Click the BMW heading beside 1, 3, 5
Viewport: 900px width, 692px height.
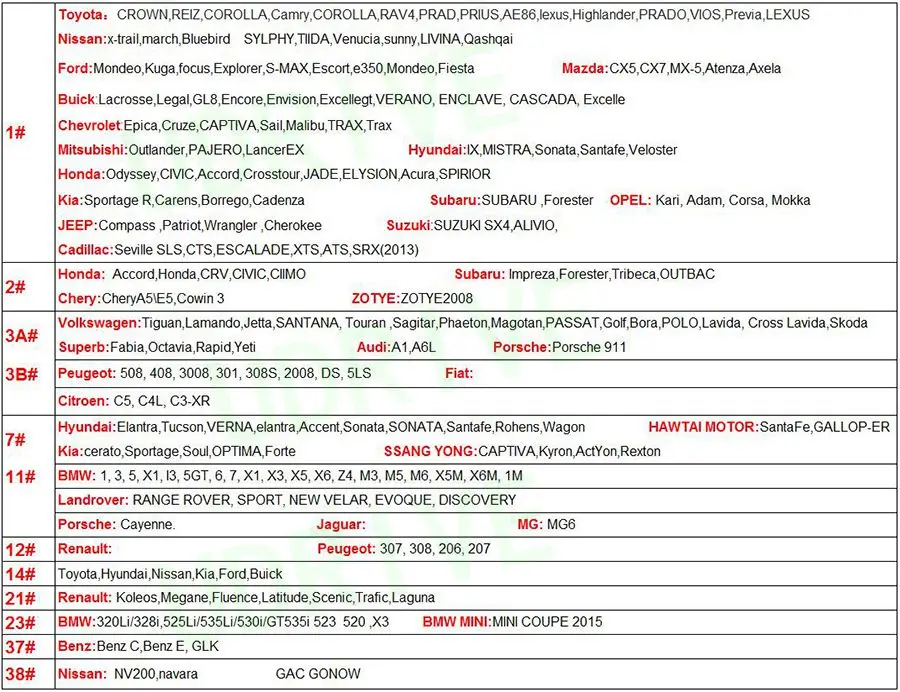[76, 476]
